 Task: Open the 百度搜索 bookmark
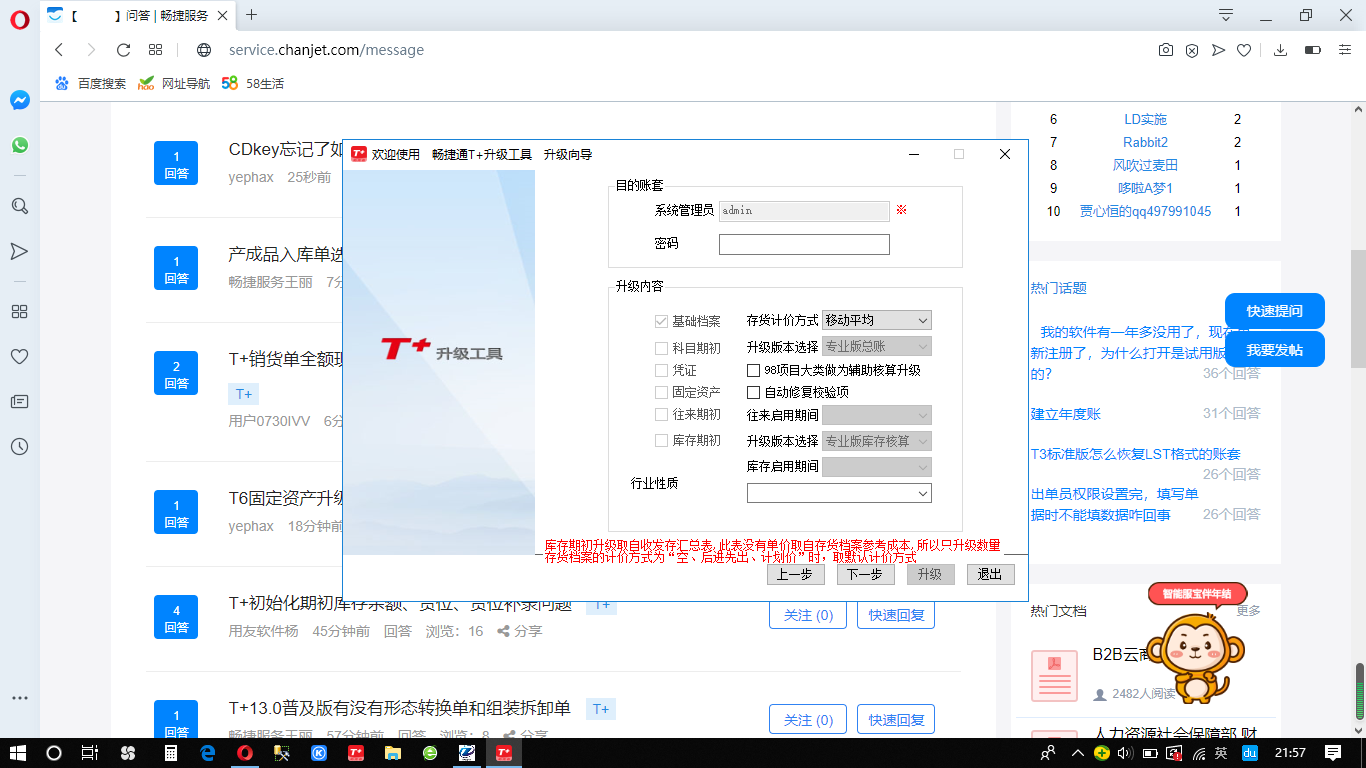coord(90,83)
